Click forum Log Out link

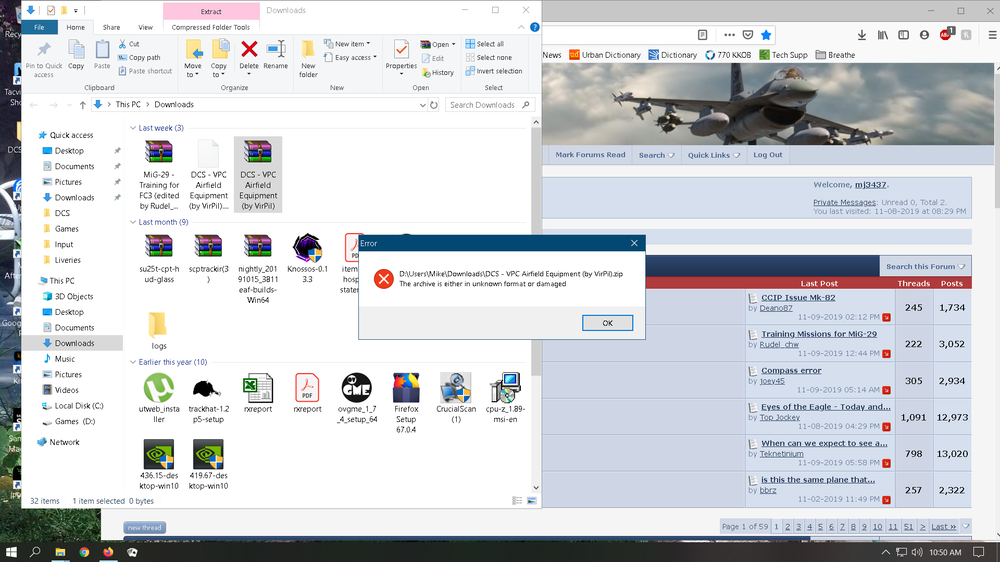click(x=767, y=155)
